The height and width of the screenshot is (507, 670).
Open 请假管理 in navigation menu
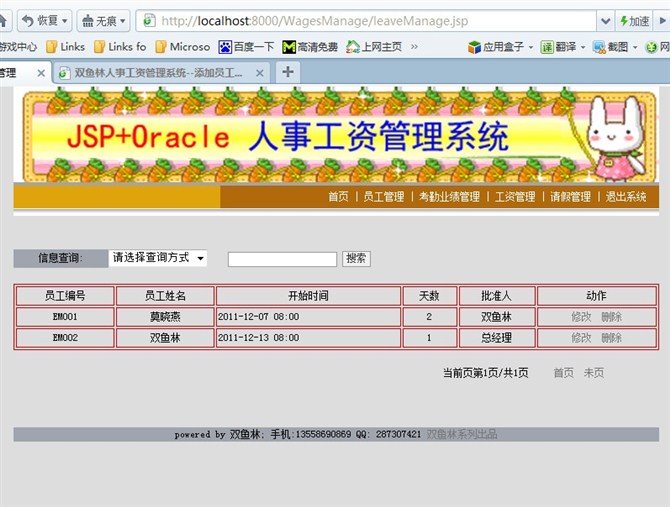570,196
